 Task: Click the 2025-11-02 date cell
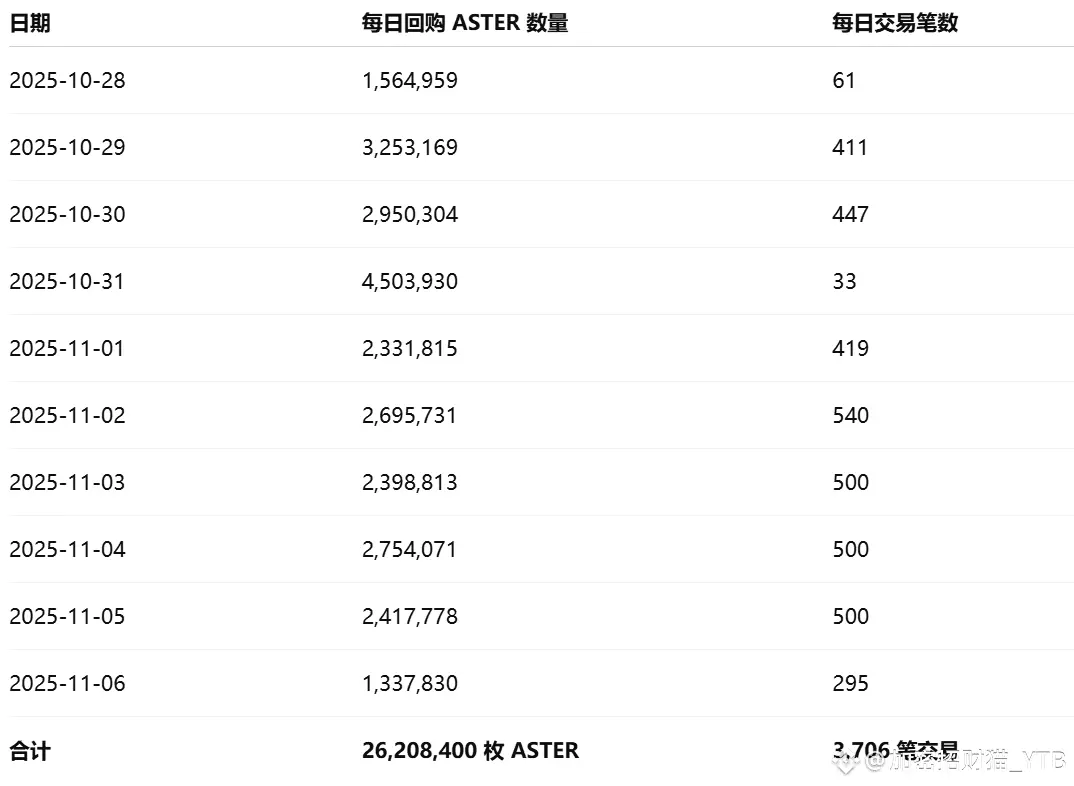68,415
